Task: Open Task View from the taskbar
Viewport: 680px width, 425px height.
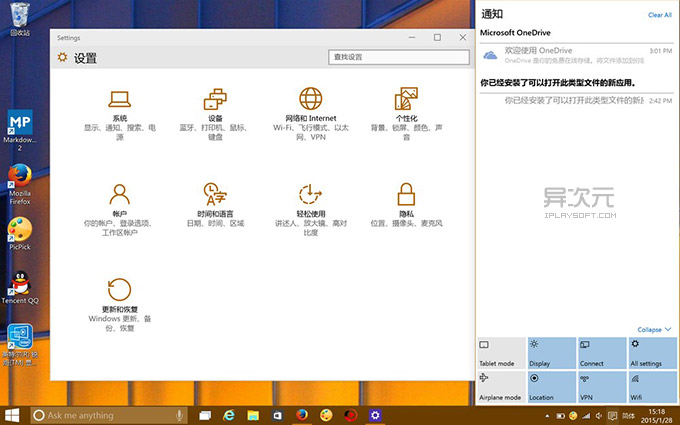Action: point(205,415)
